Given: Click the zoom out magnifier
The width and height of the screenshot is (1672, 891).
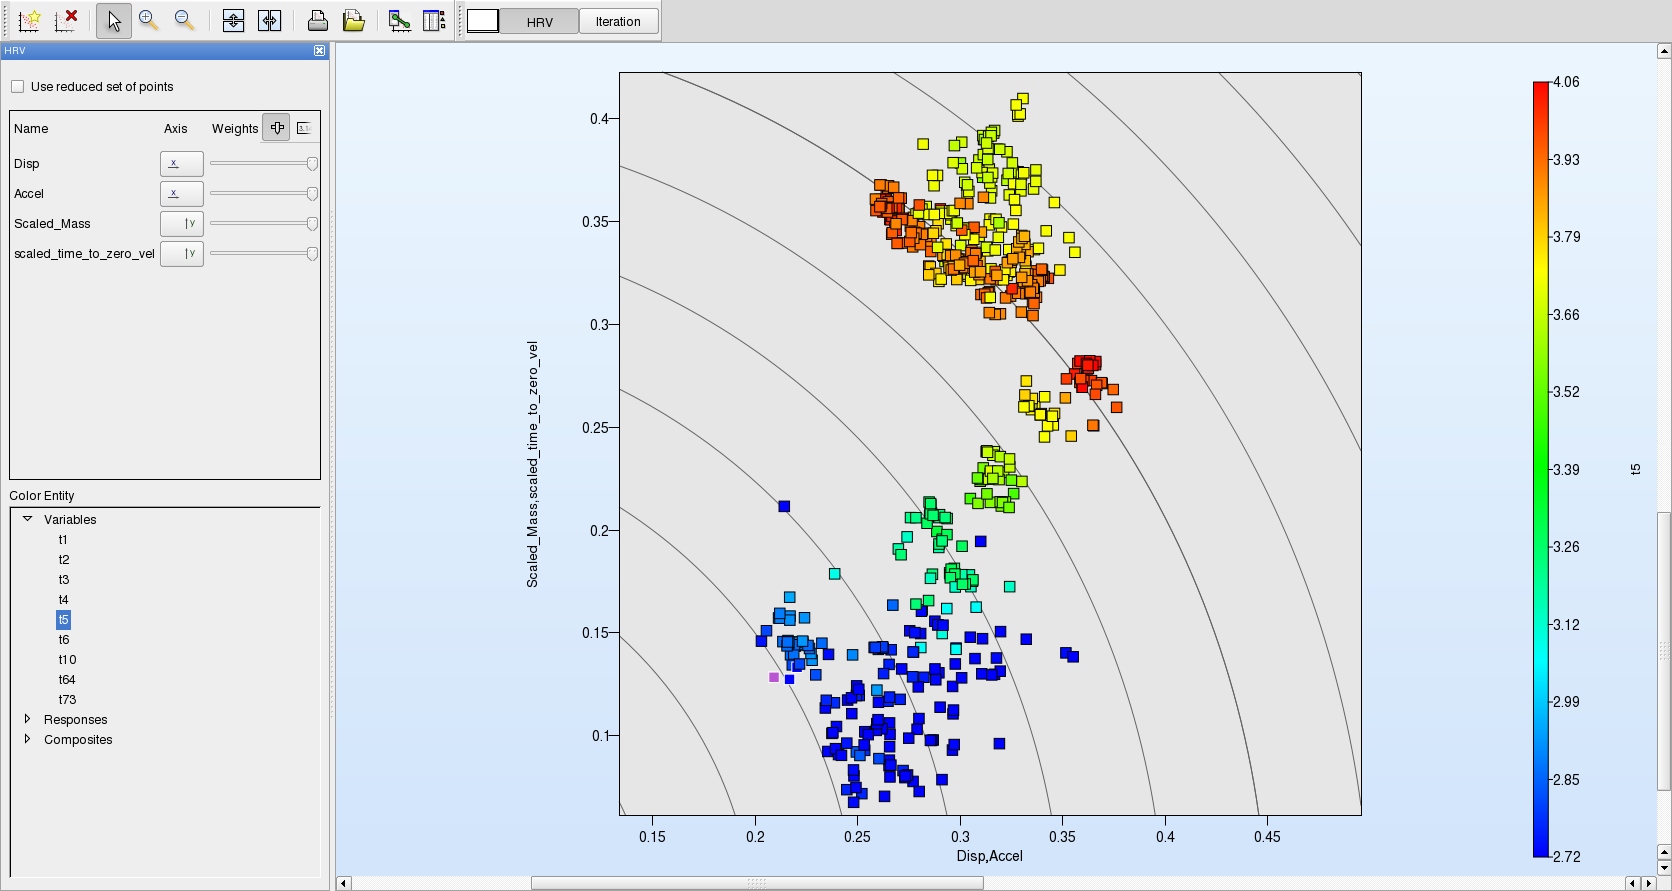Looking at the screenshot, I should [184, 20].
